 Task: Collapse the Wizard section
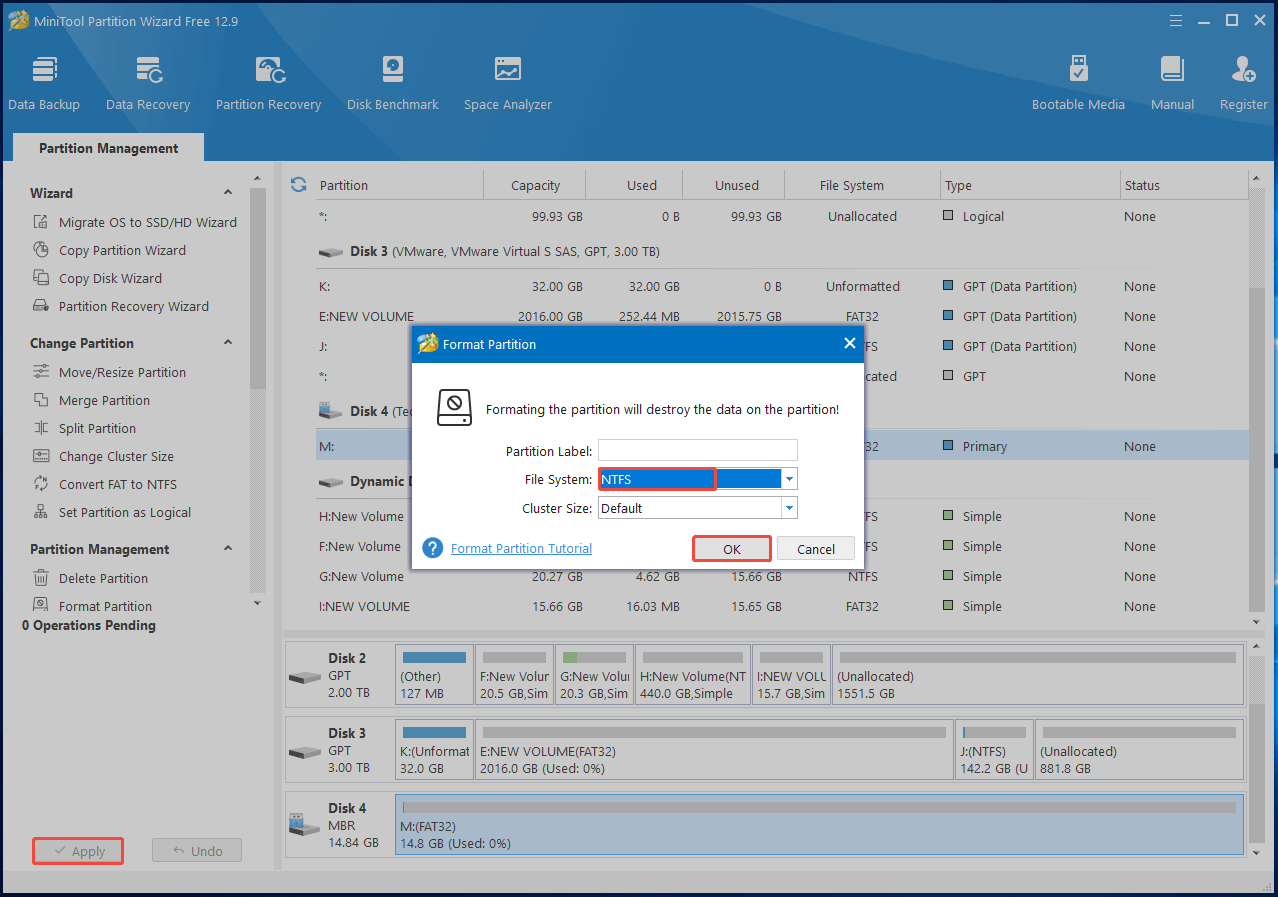(227, 193)
